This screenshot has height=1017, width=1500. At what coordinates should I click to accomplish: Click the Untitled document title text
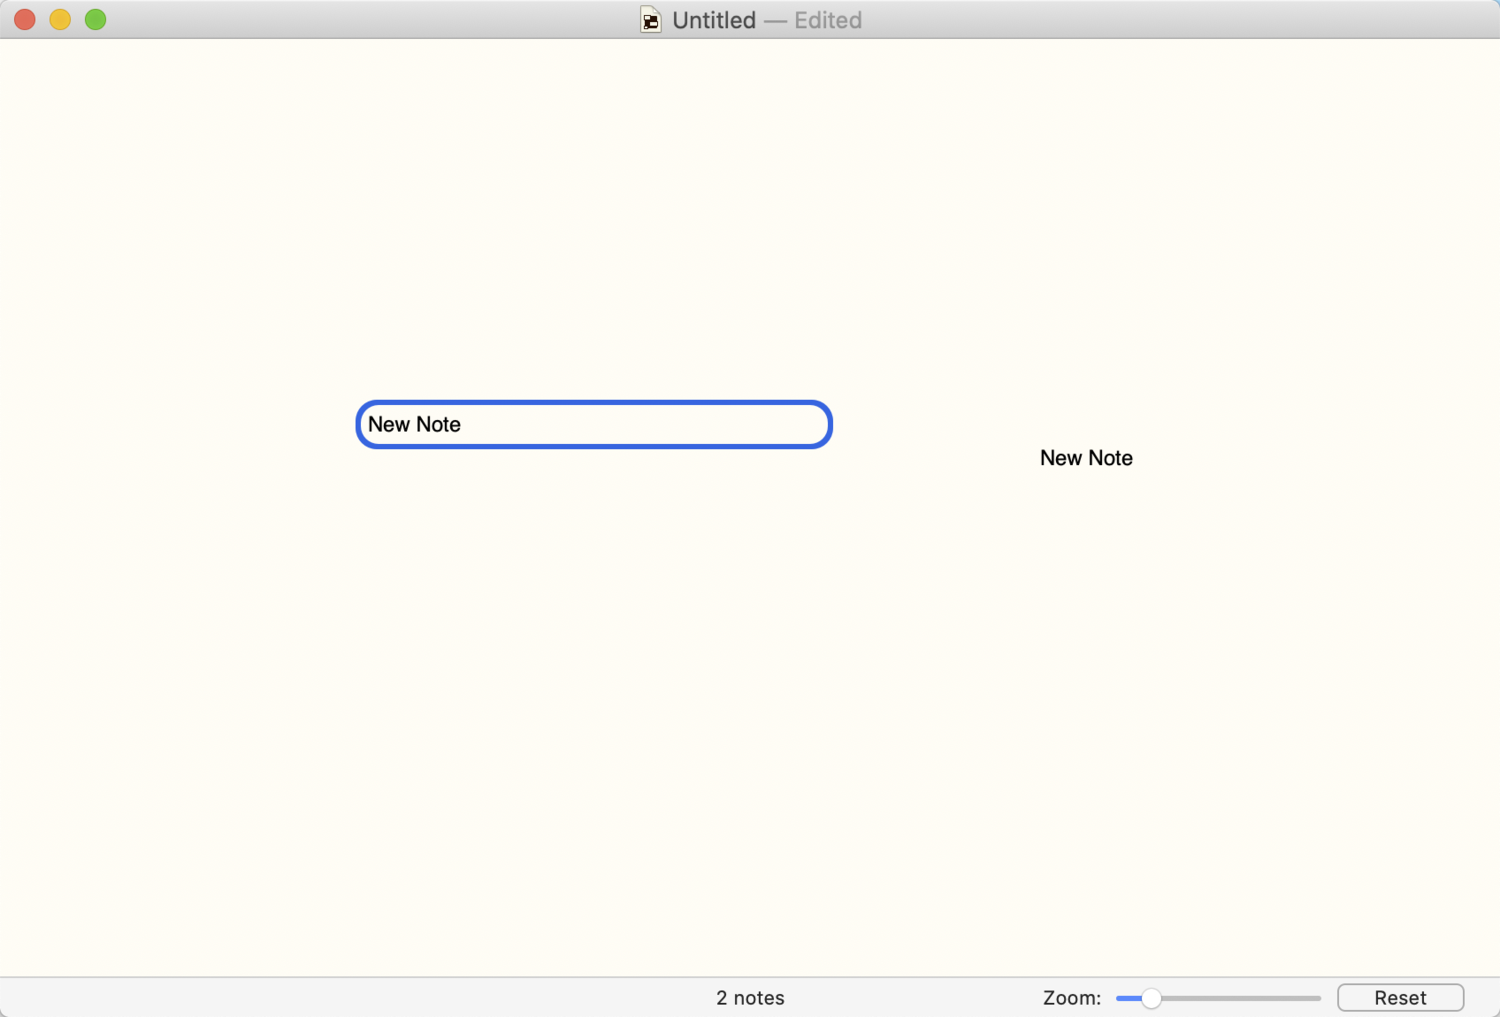(714, 20)
